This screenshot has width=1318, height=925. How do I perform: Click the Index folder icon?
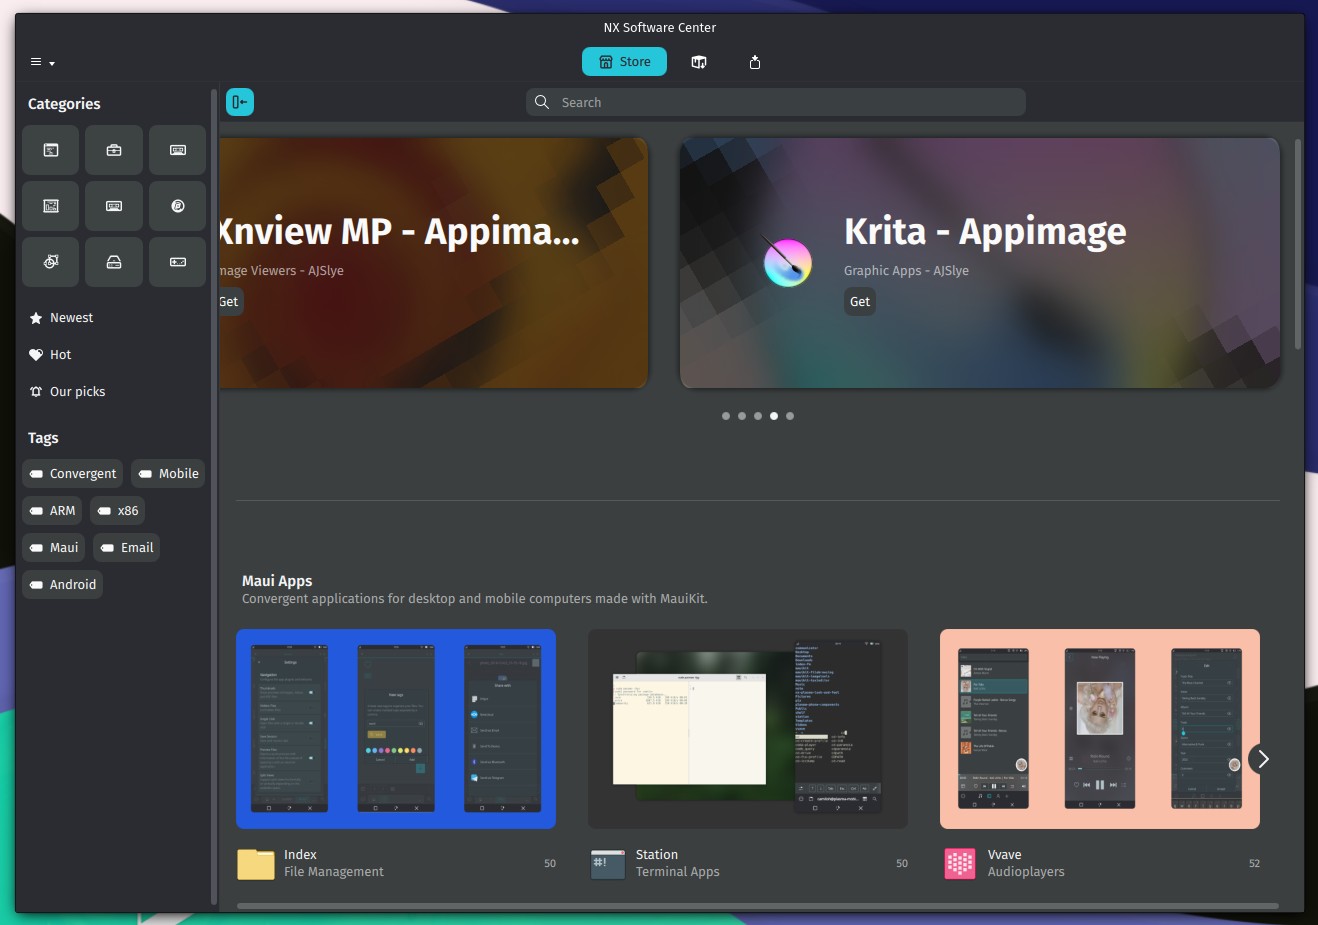pyautogui.click(x=256, y=863)
